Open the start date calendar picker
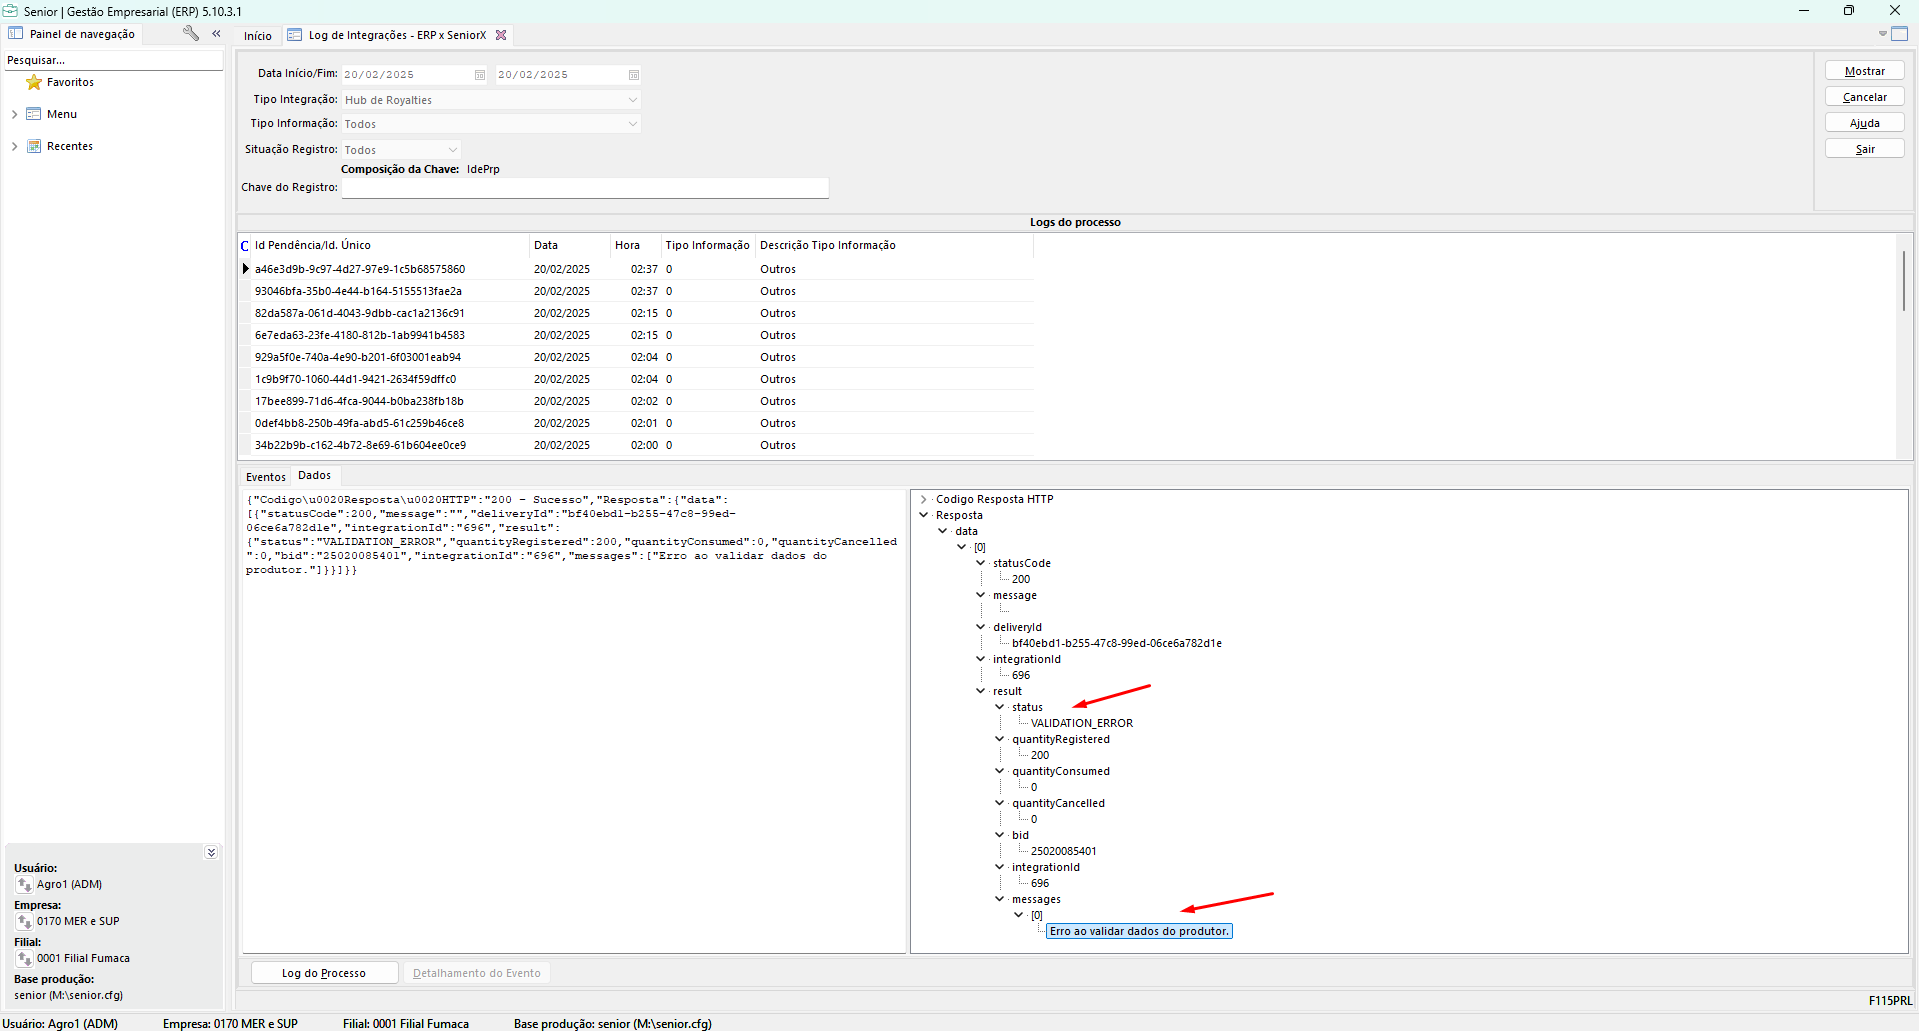 tap(480, 75)
